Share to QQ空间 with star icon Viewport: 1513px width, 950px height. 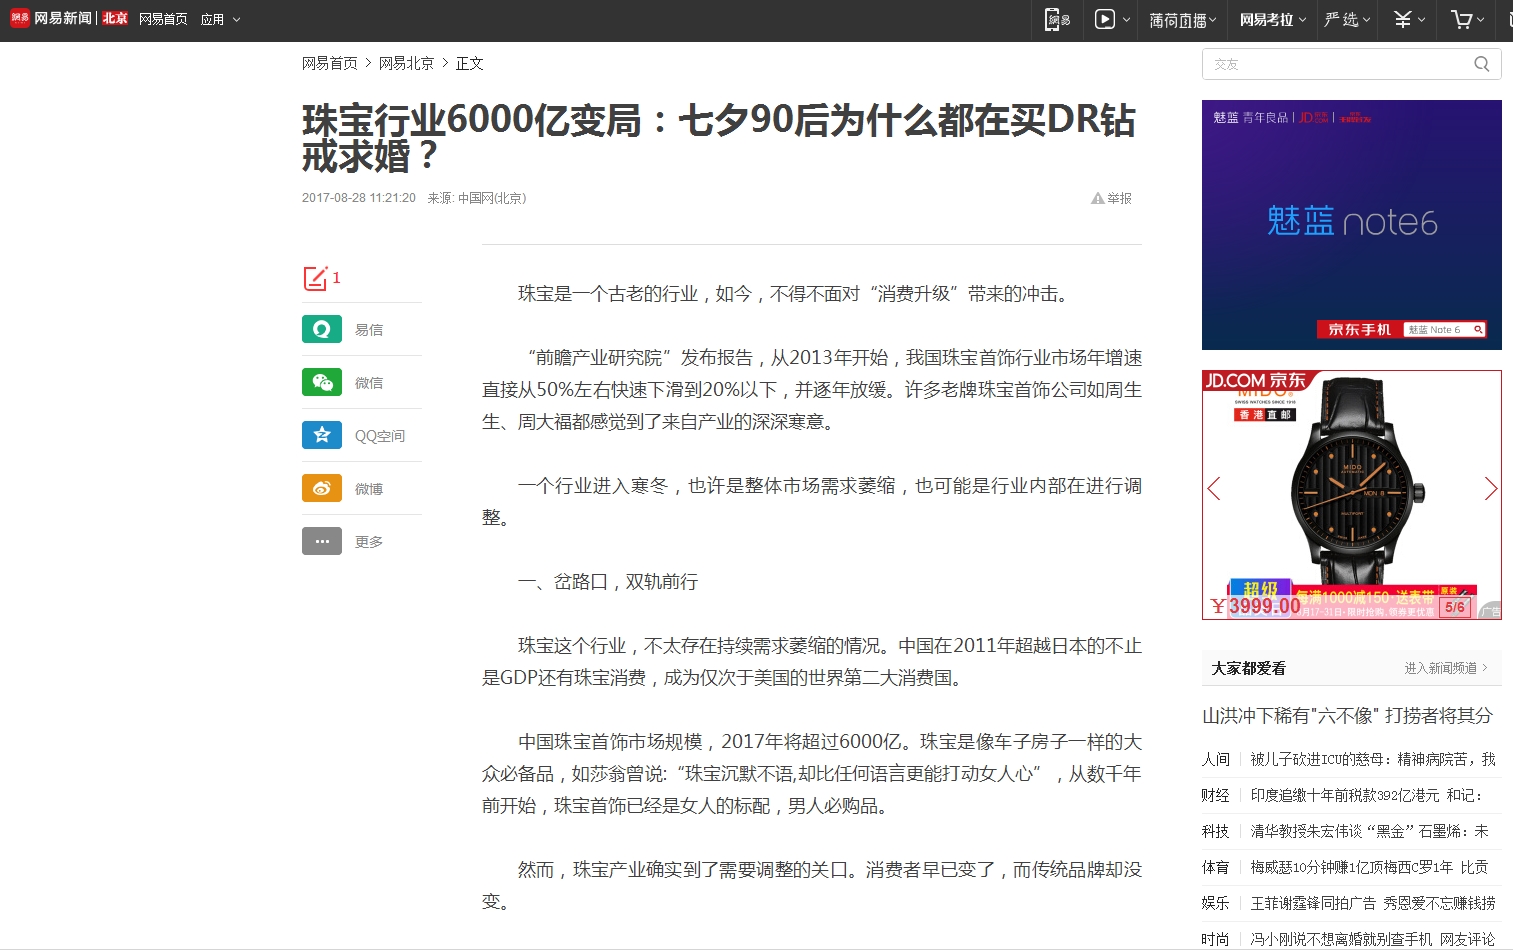tap(322, 435)
